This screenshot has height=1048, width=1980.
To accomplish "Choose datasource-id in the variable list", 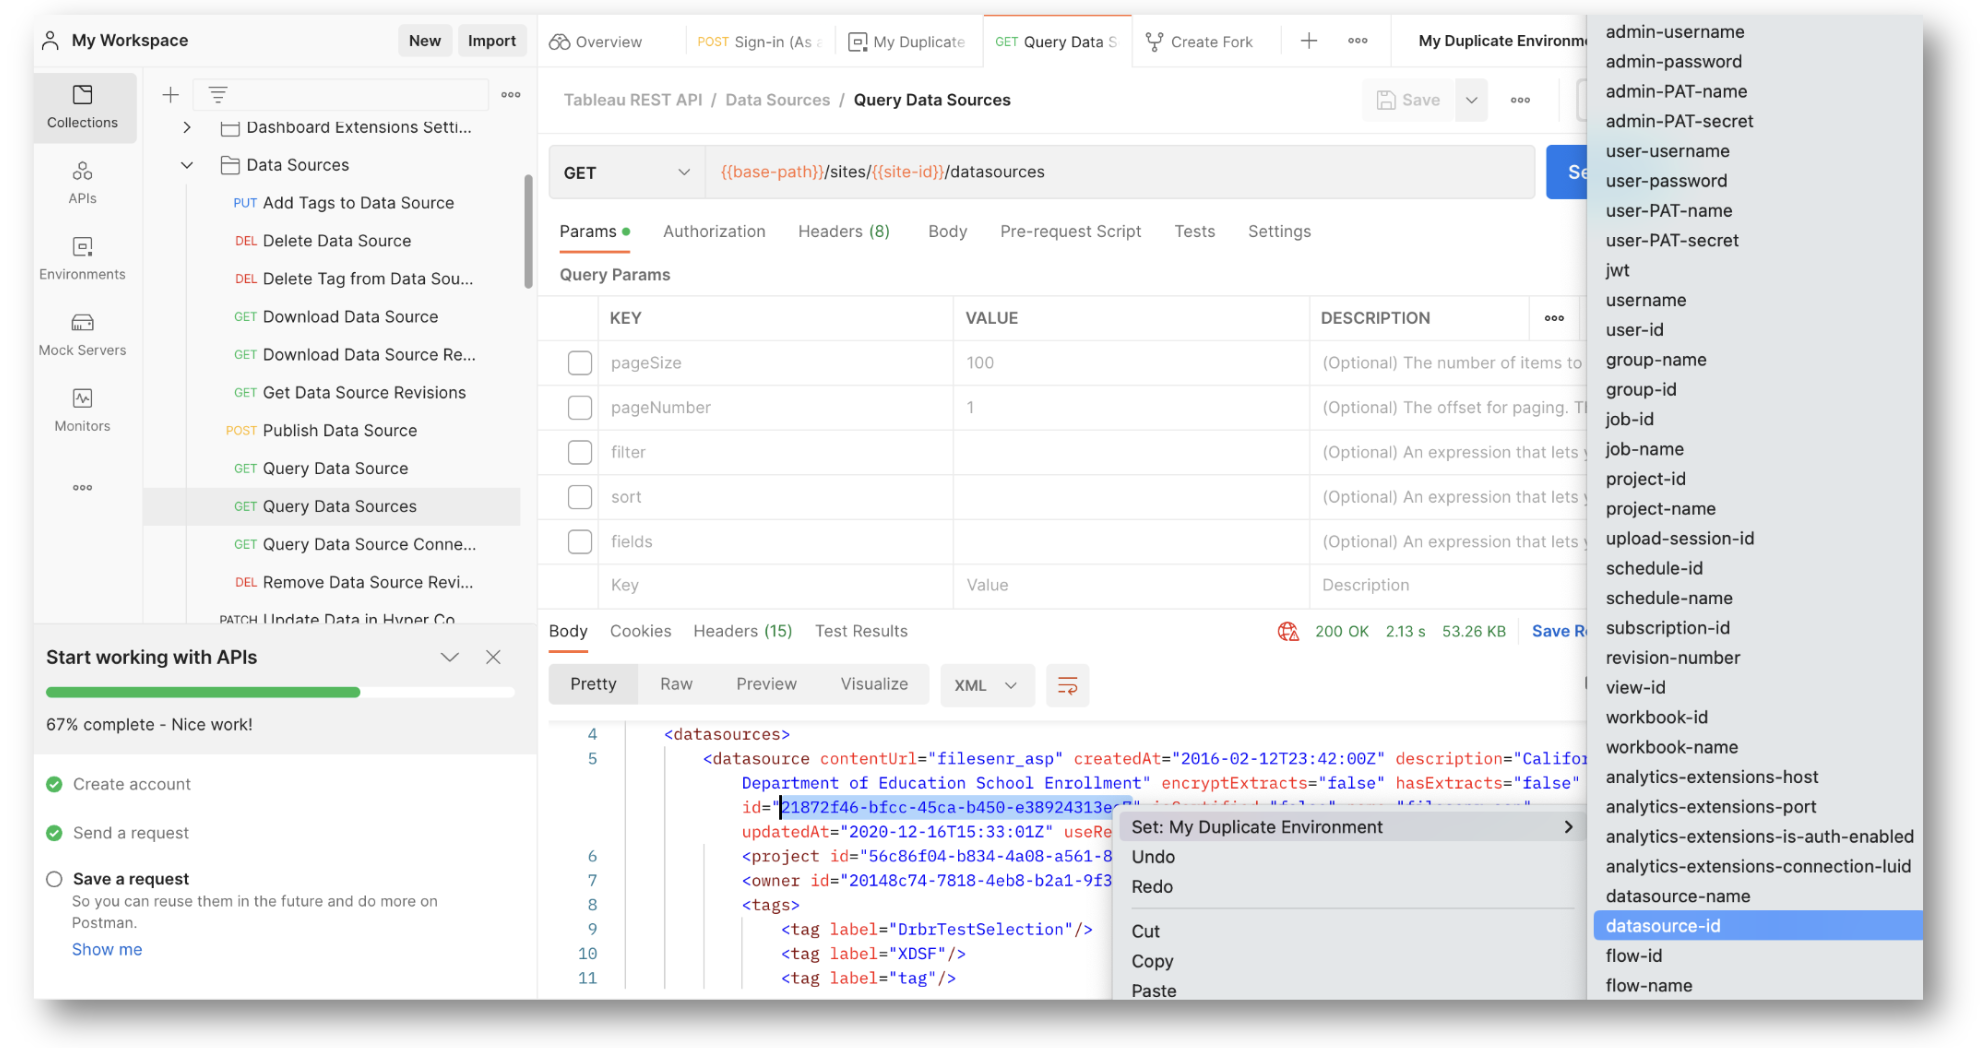I will (1757, 927).
